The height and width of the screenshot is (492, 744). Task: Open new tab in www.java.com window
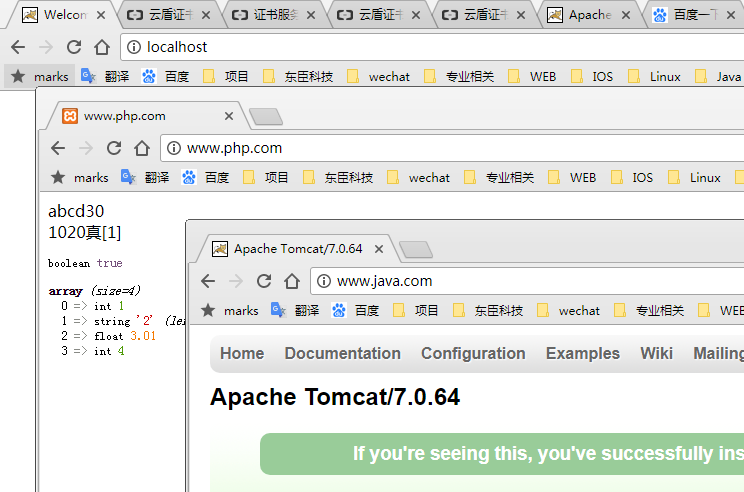pos(416,249)
